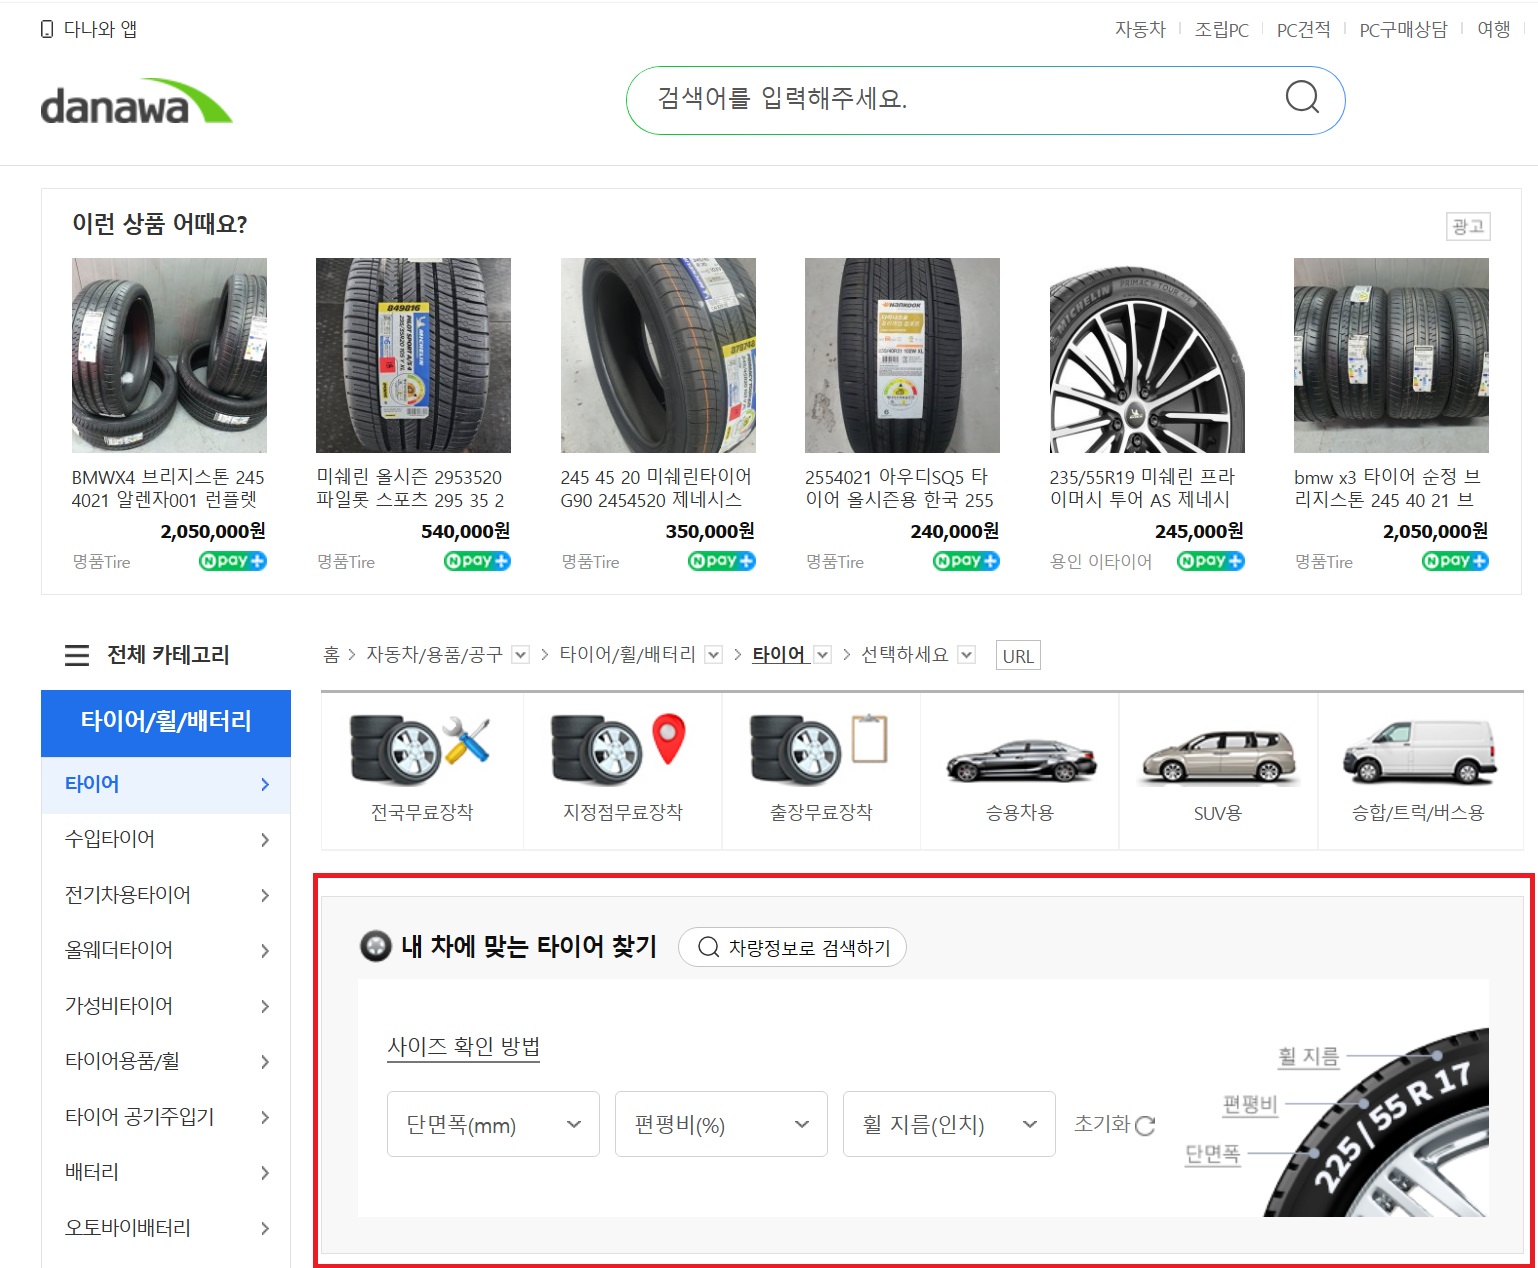Click seller name 용인 이타이어

pos(1101,562)
